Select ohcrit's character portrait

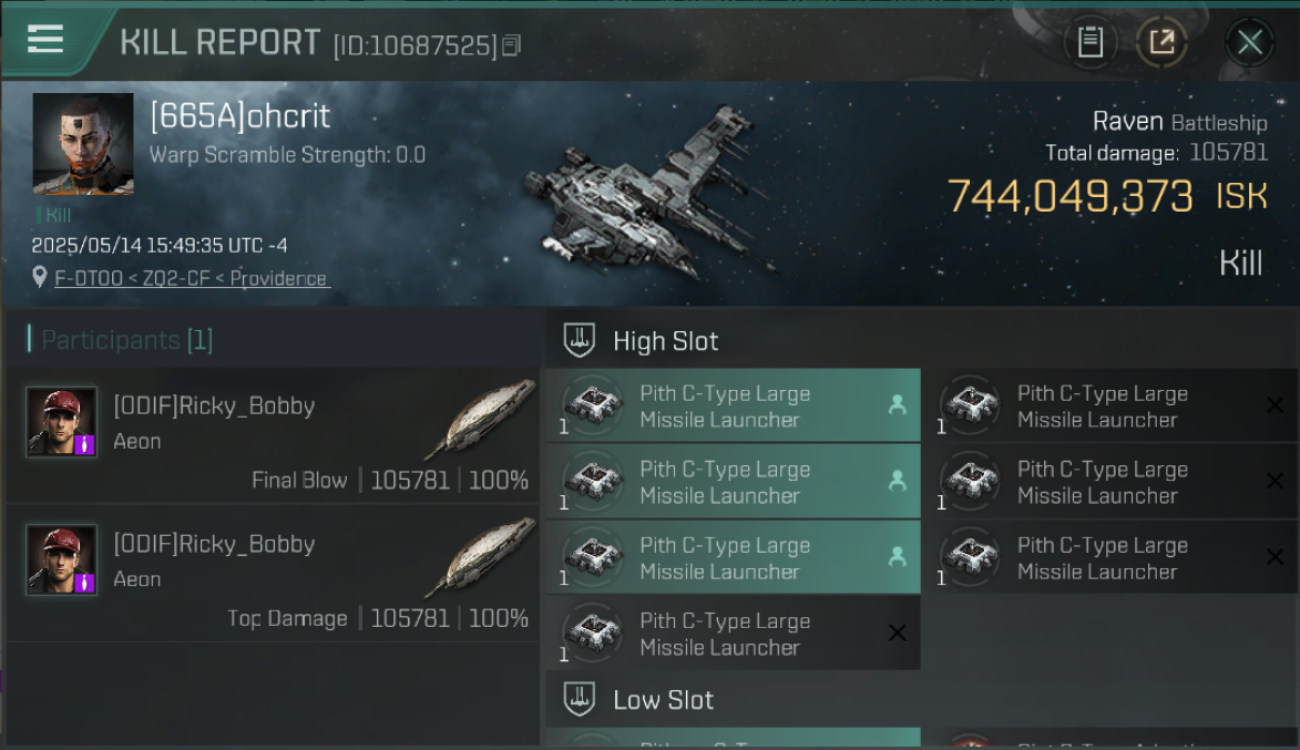83,144
